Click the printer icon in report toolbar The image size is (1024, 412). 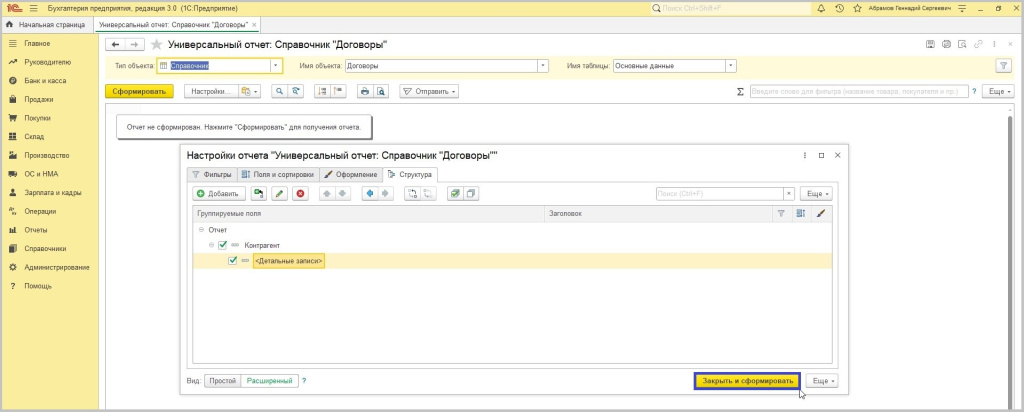tap(365, 91)
